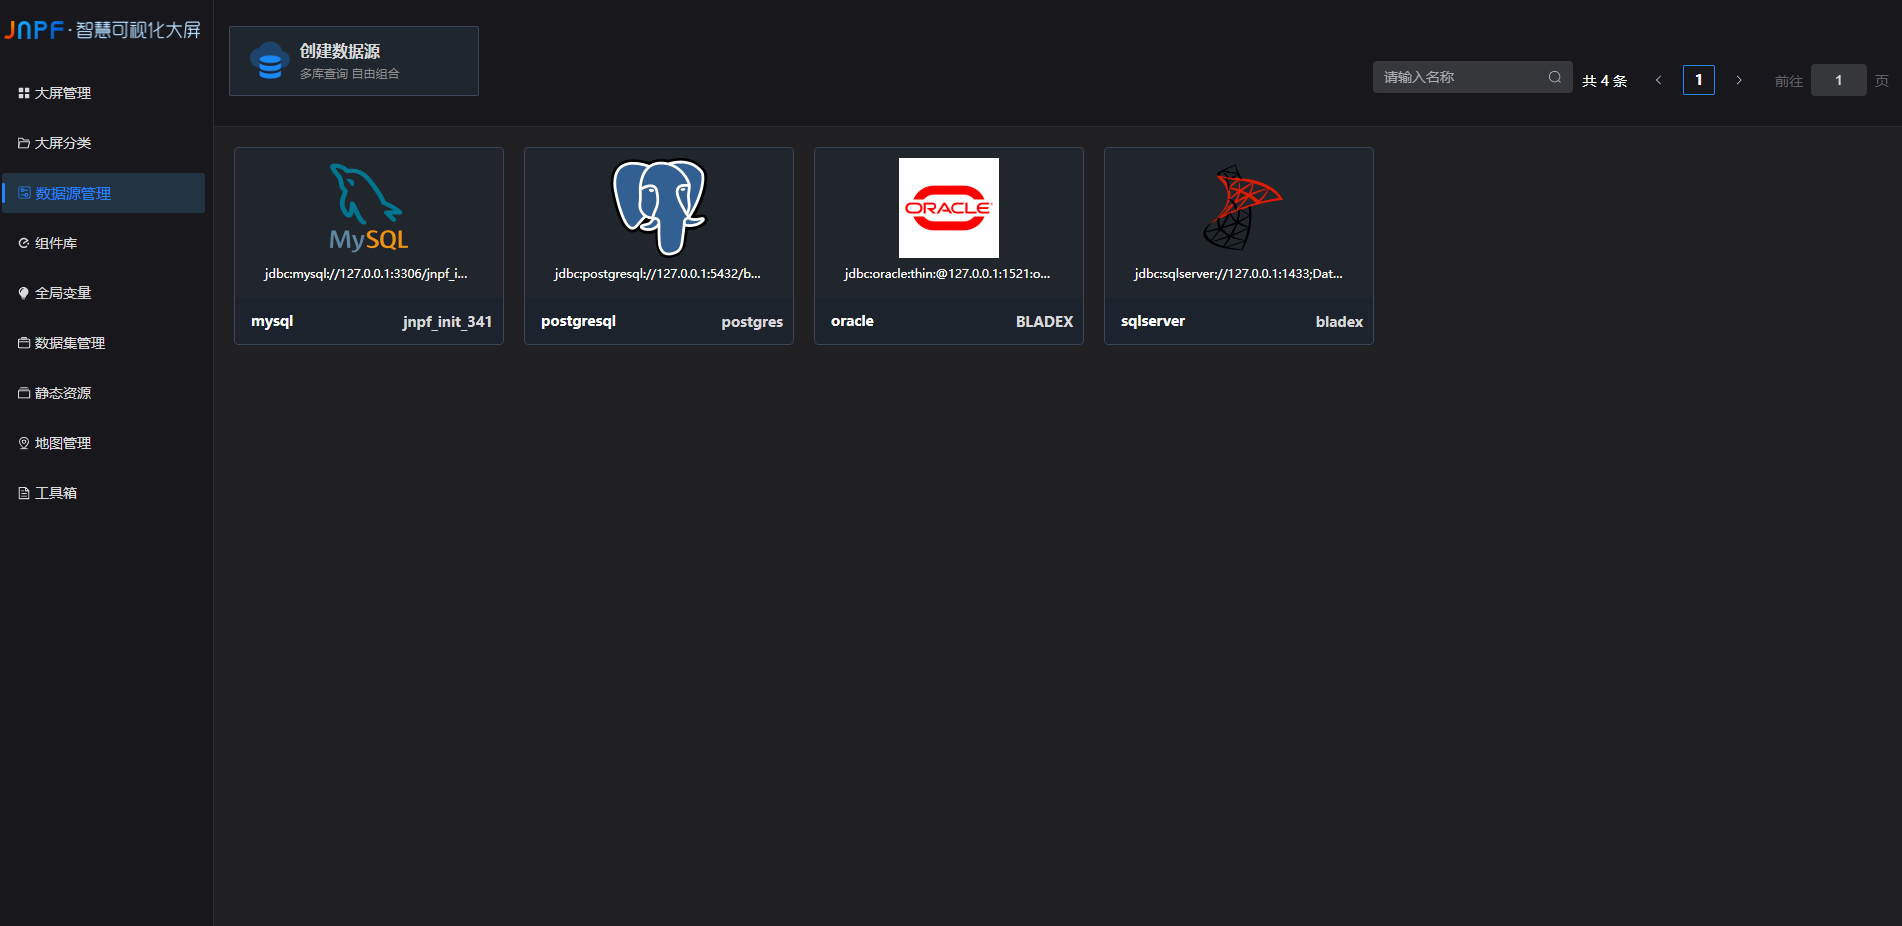The width and height of the screenshot is (1902, 926).
Task: Click the postgres database label
Action: [x=752, y=322]
